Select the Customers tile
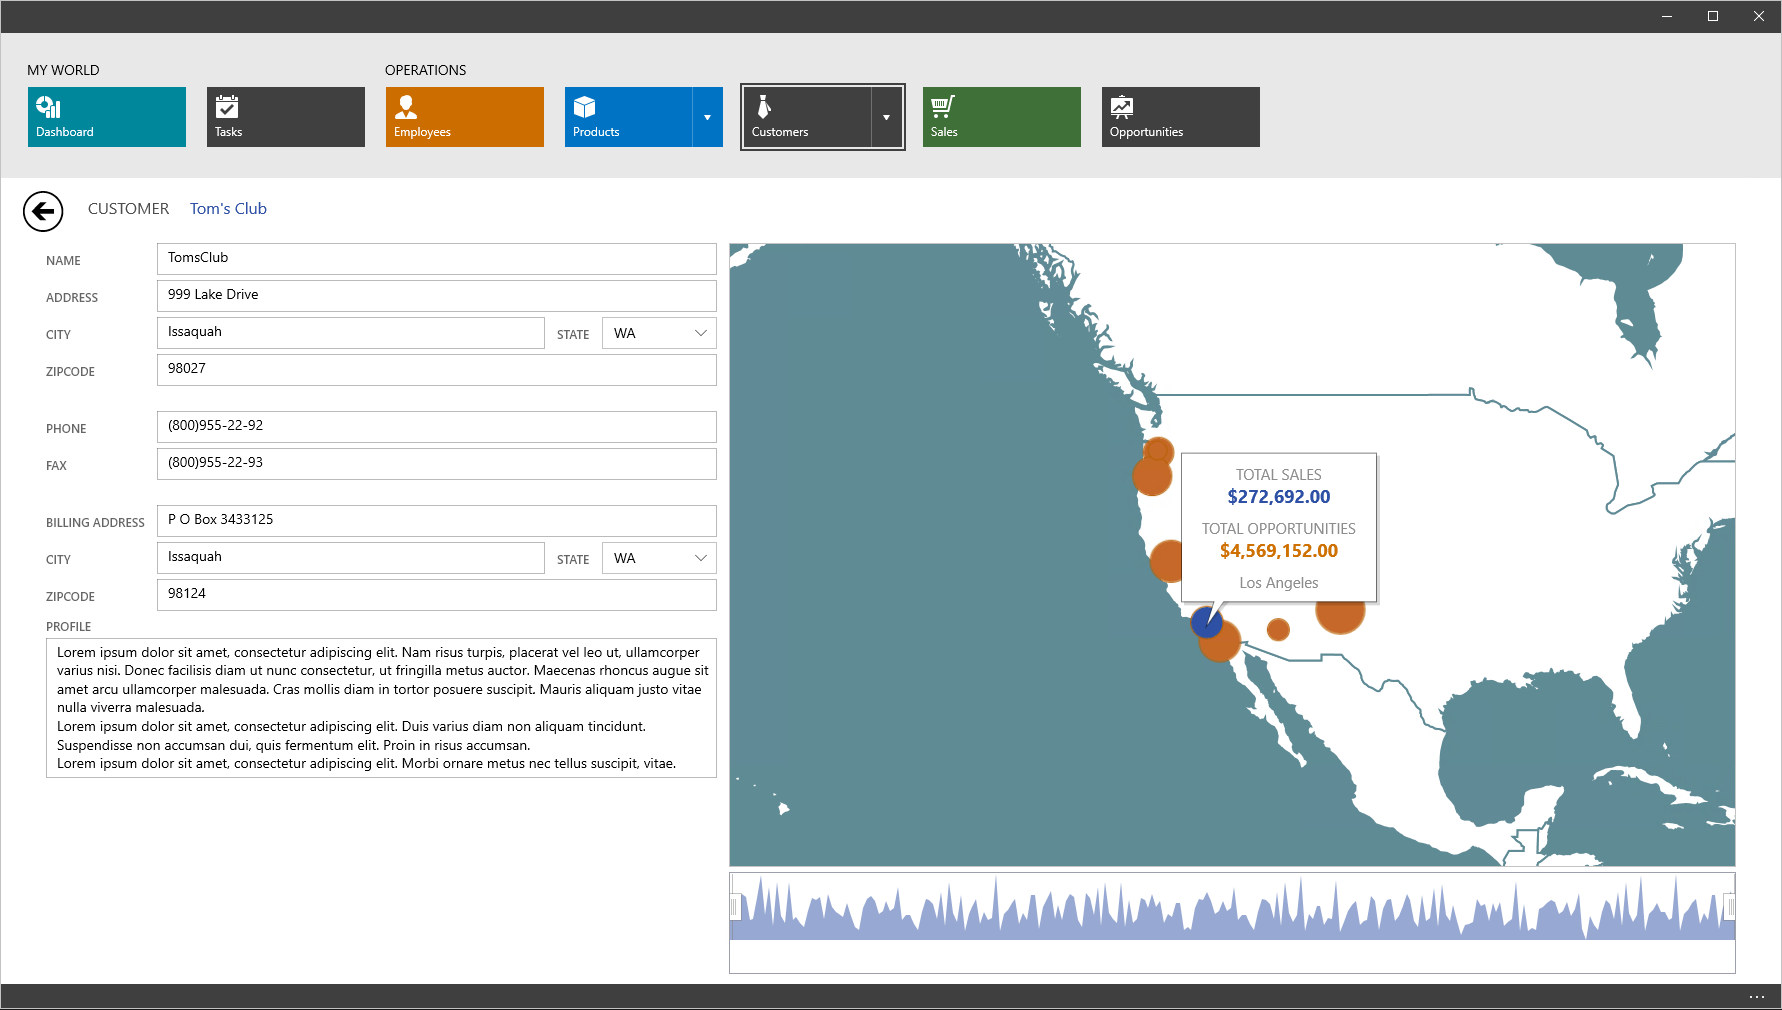This screenshot has height=1010, width=1782. (806, 117)
